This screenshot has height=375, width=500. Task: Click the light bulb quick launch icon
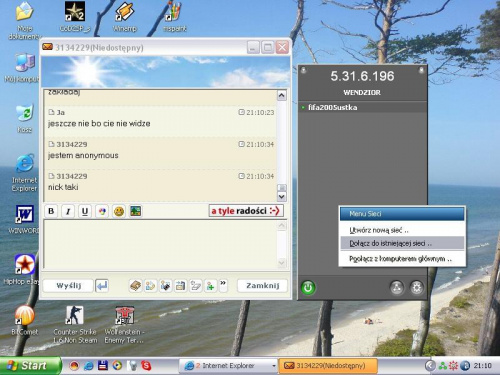pyautogui.click(x=132, y=366)
